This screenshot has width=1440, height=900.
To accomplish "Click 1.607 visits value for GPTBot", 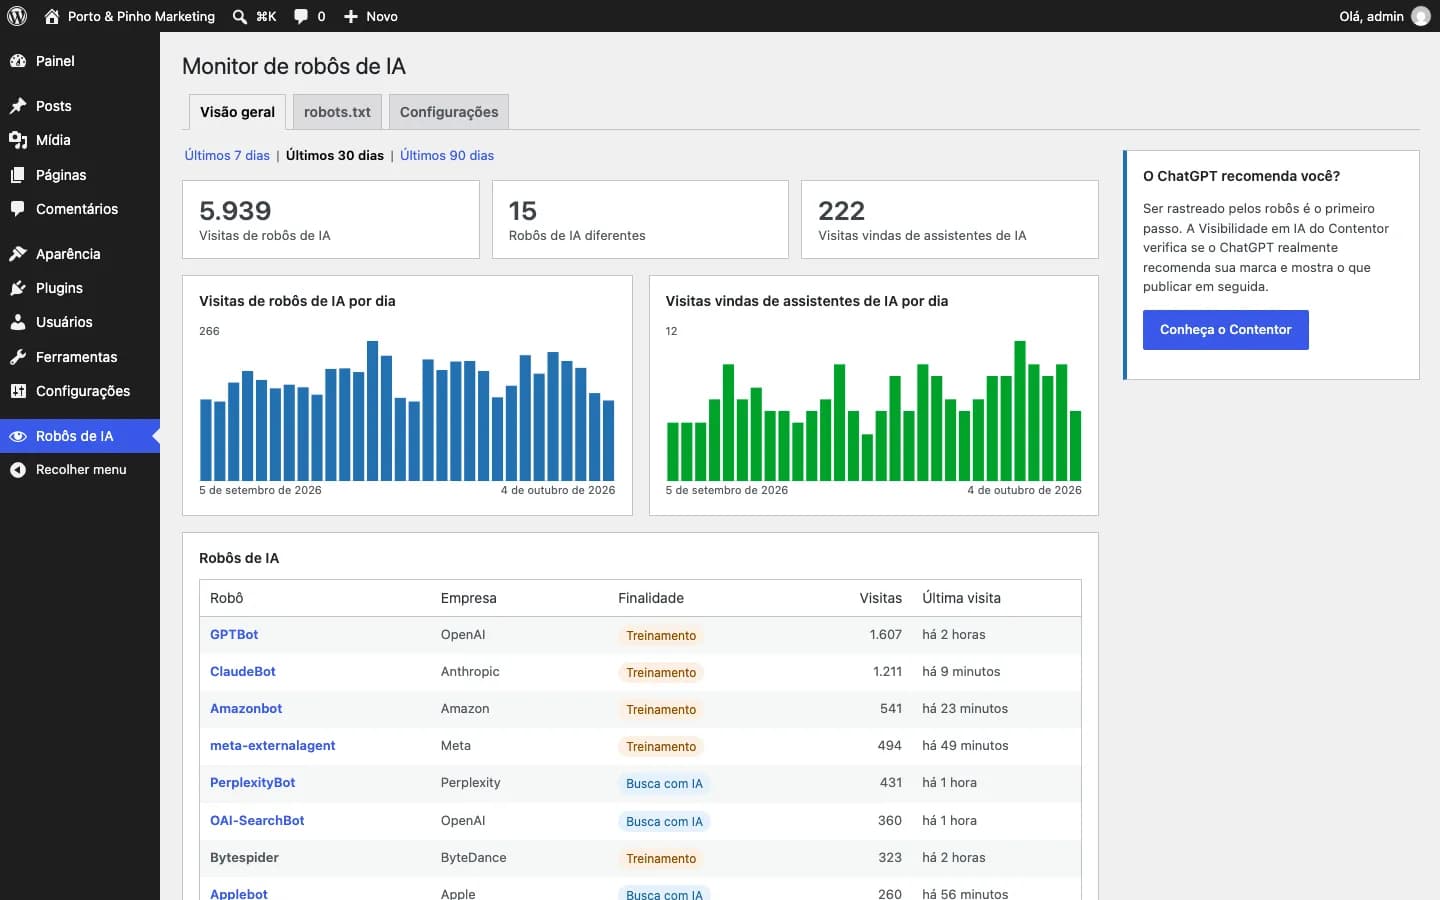I will tap(886, 635).
